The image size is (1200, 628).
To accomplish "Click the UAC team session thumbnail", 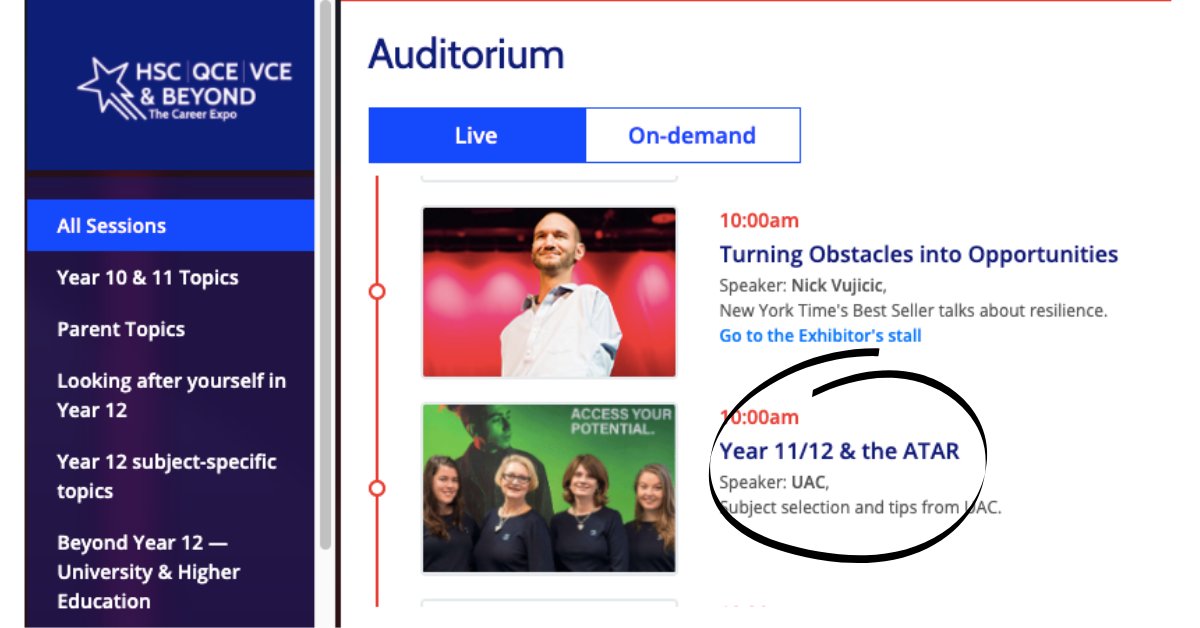I will tap(549, 488).
